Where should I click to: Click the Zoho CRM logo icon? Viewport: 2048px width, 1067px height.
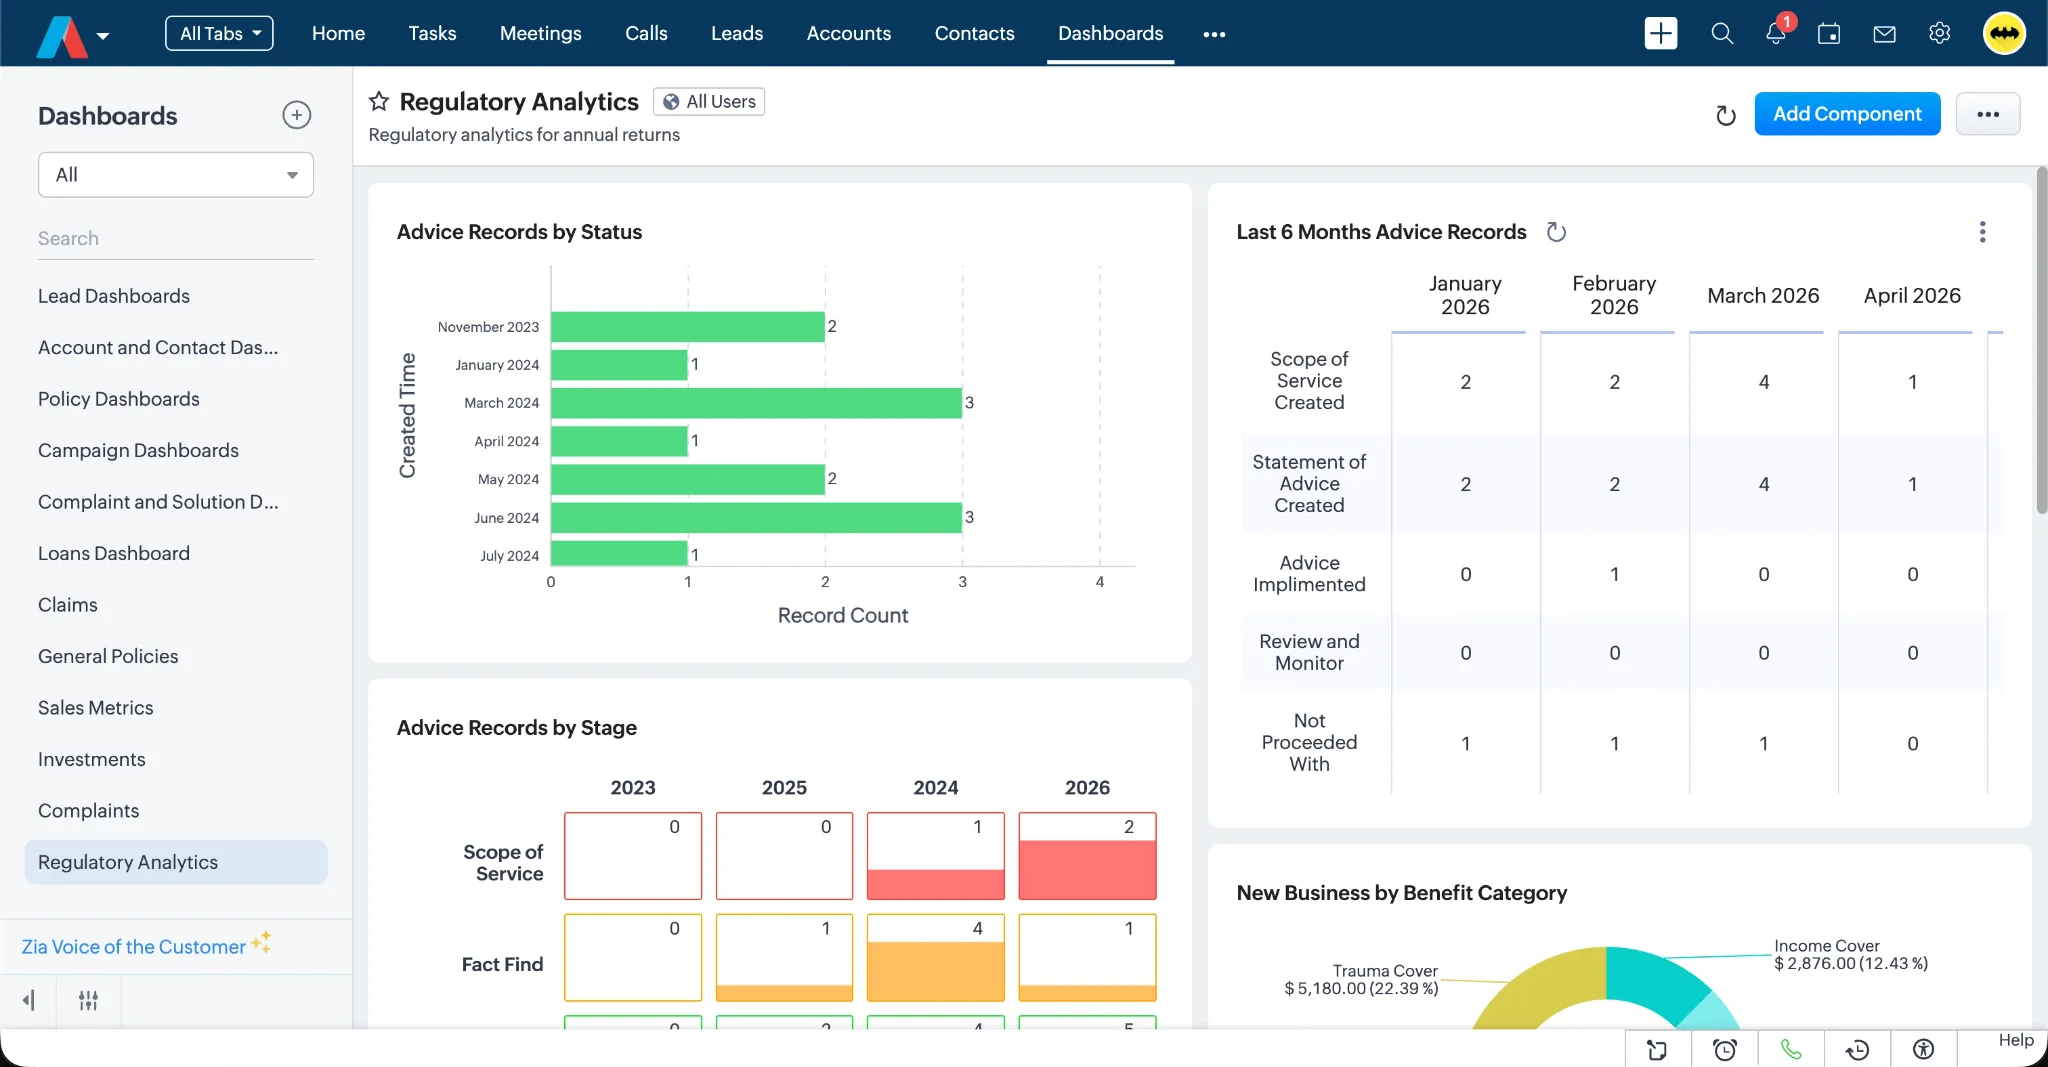tap(62, 36)
